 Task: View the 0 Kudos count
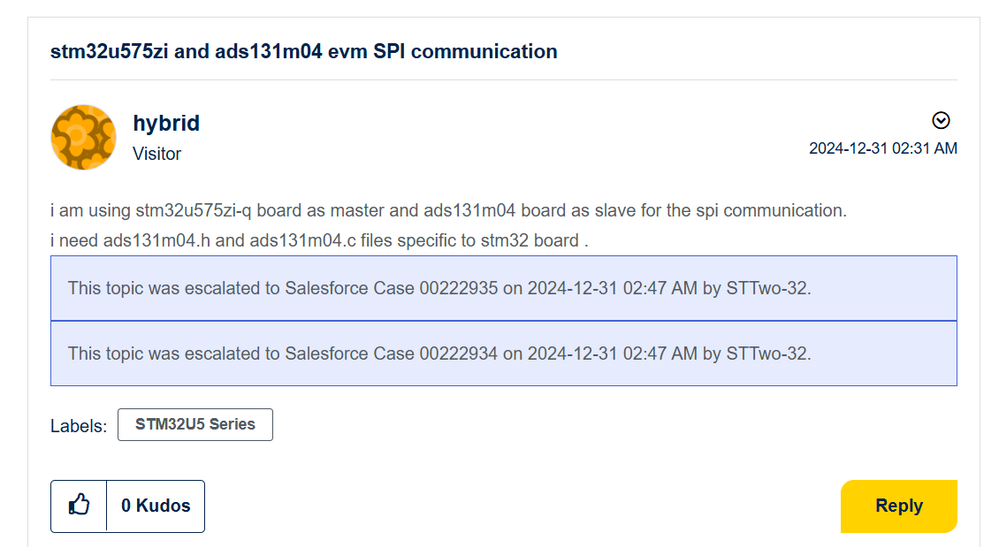(x=155, y=506)
